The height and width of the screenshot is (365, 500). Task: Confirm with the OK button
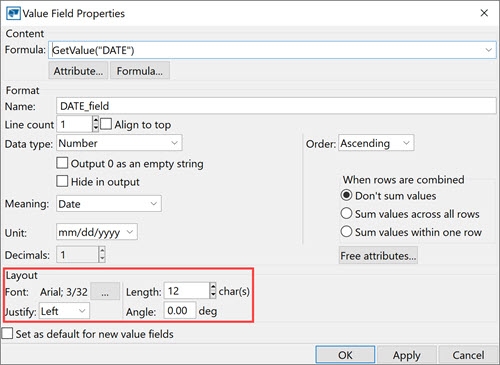click(x=345, y=355)
